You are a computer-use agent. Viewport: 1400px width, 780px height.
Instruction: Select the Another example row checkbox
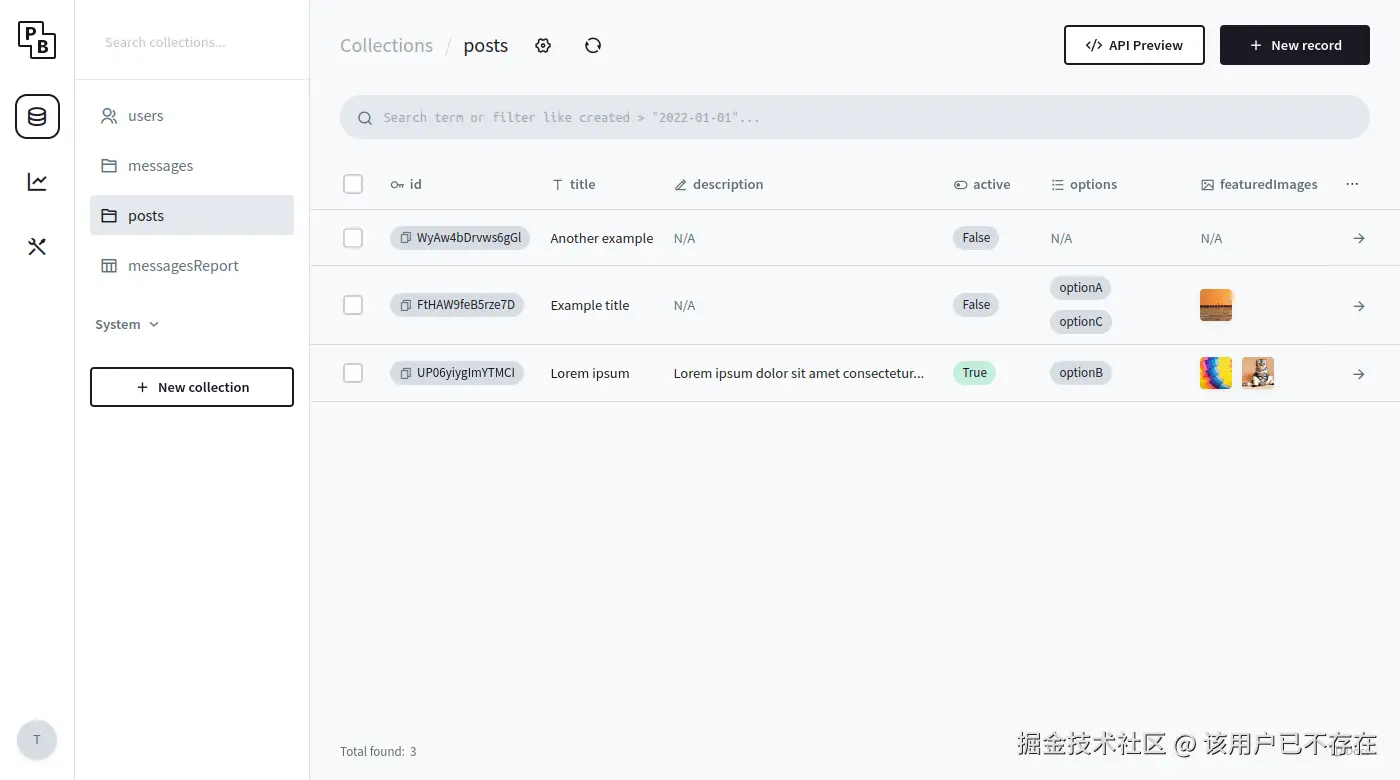coord(353,238)
